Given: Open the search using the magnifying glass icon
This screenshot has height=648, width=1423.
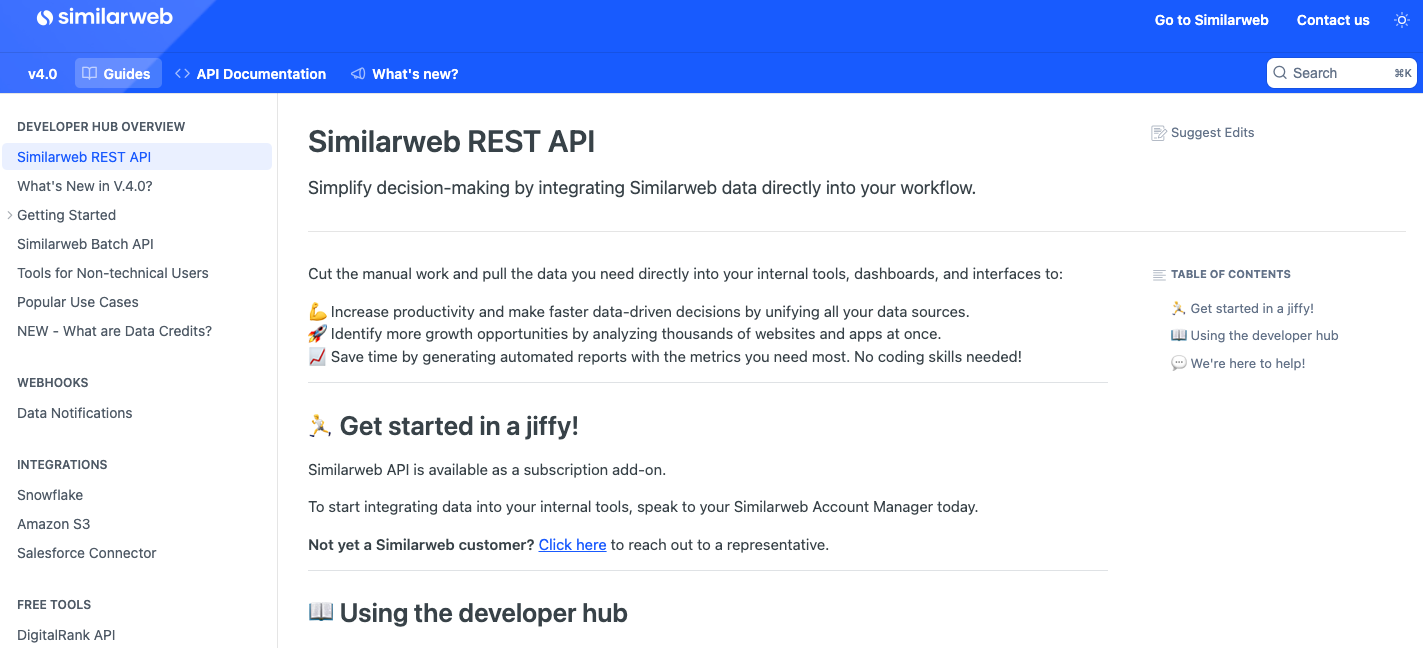Looking at the screenshot, I should 1280,73.
